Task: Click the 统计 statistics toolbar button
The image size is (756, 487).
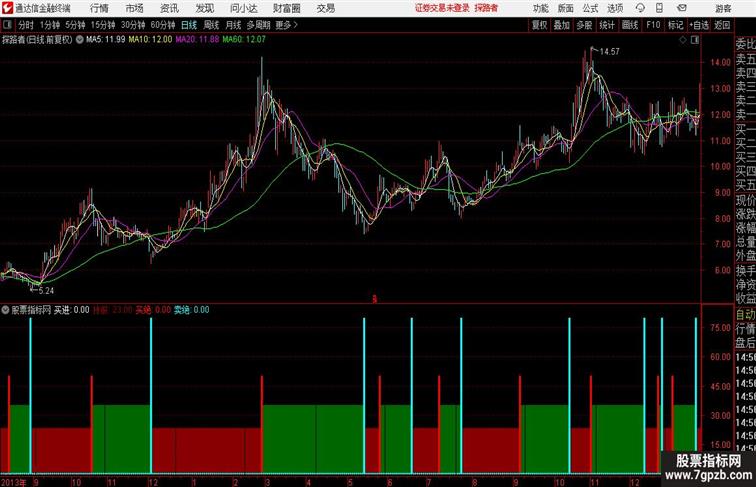Action: point(607,25)
